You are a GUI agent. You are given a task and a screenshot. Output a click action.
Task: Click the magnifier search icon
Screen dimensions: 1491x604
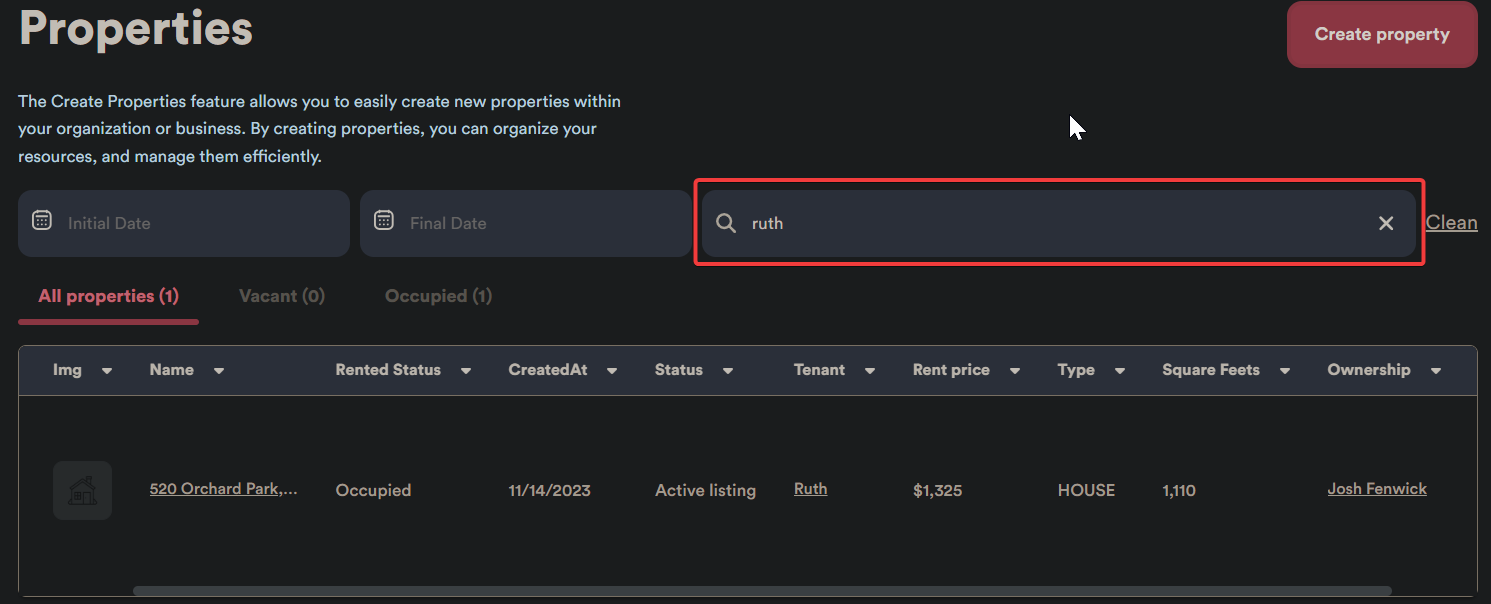click(726, 223)
